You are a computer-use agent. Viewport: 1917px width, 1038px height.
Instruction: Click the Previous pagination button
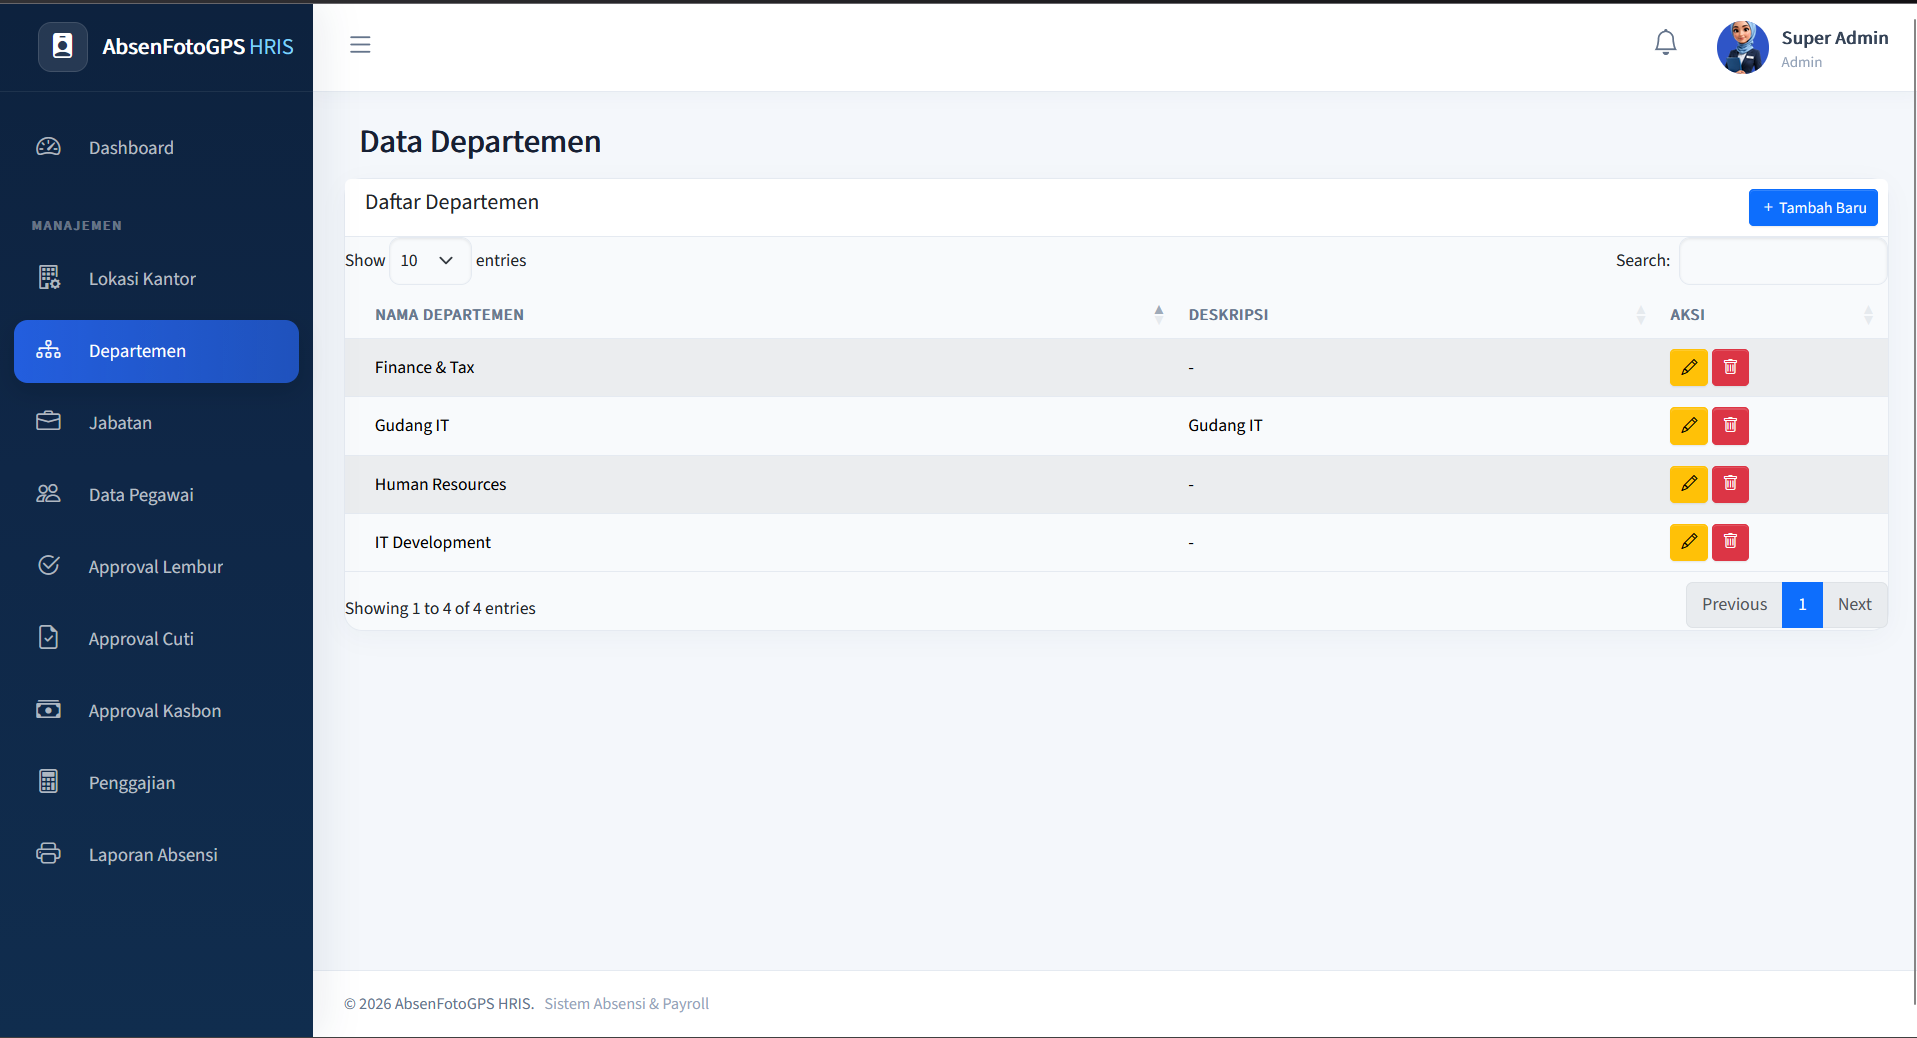(x=1734, y=605)
